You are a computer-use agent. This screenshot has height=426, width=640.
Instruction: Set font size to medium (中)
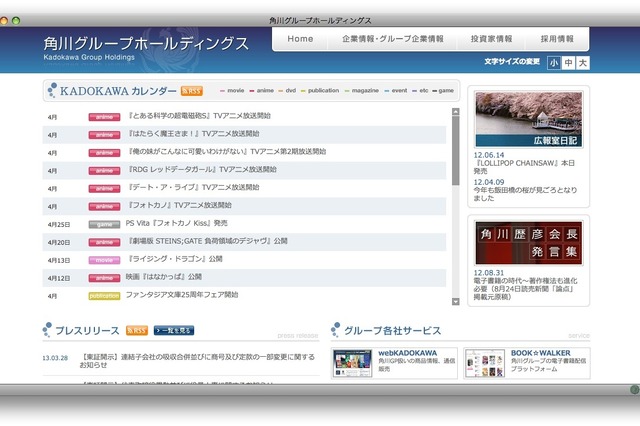[x=568, y=62]
